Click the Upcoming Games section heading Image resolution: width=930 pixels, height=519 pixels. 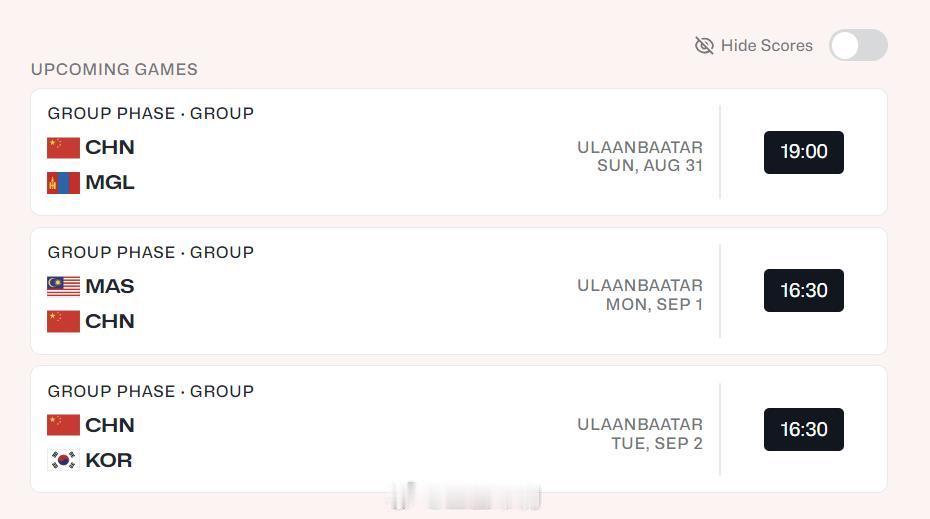(114, 69)
